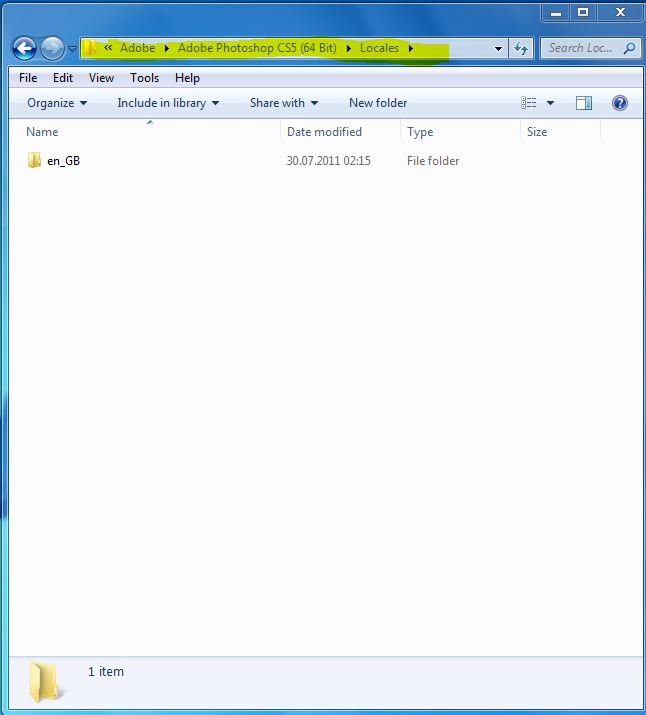Open Include in library dropdown

pos(168,103)
